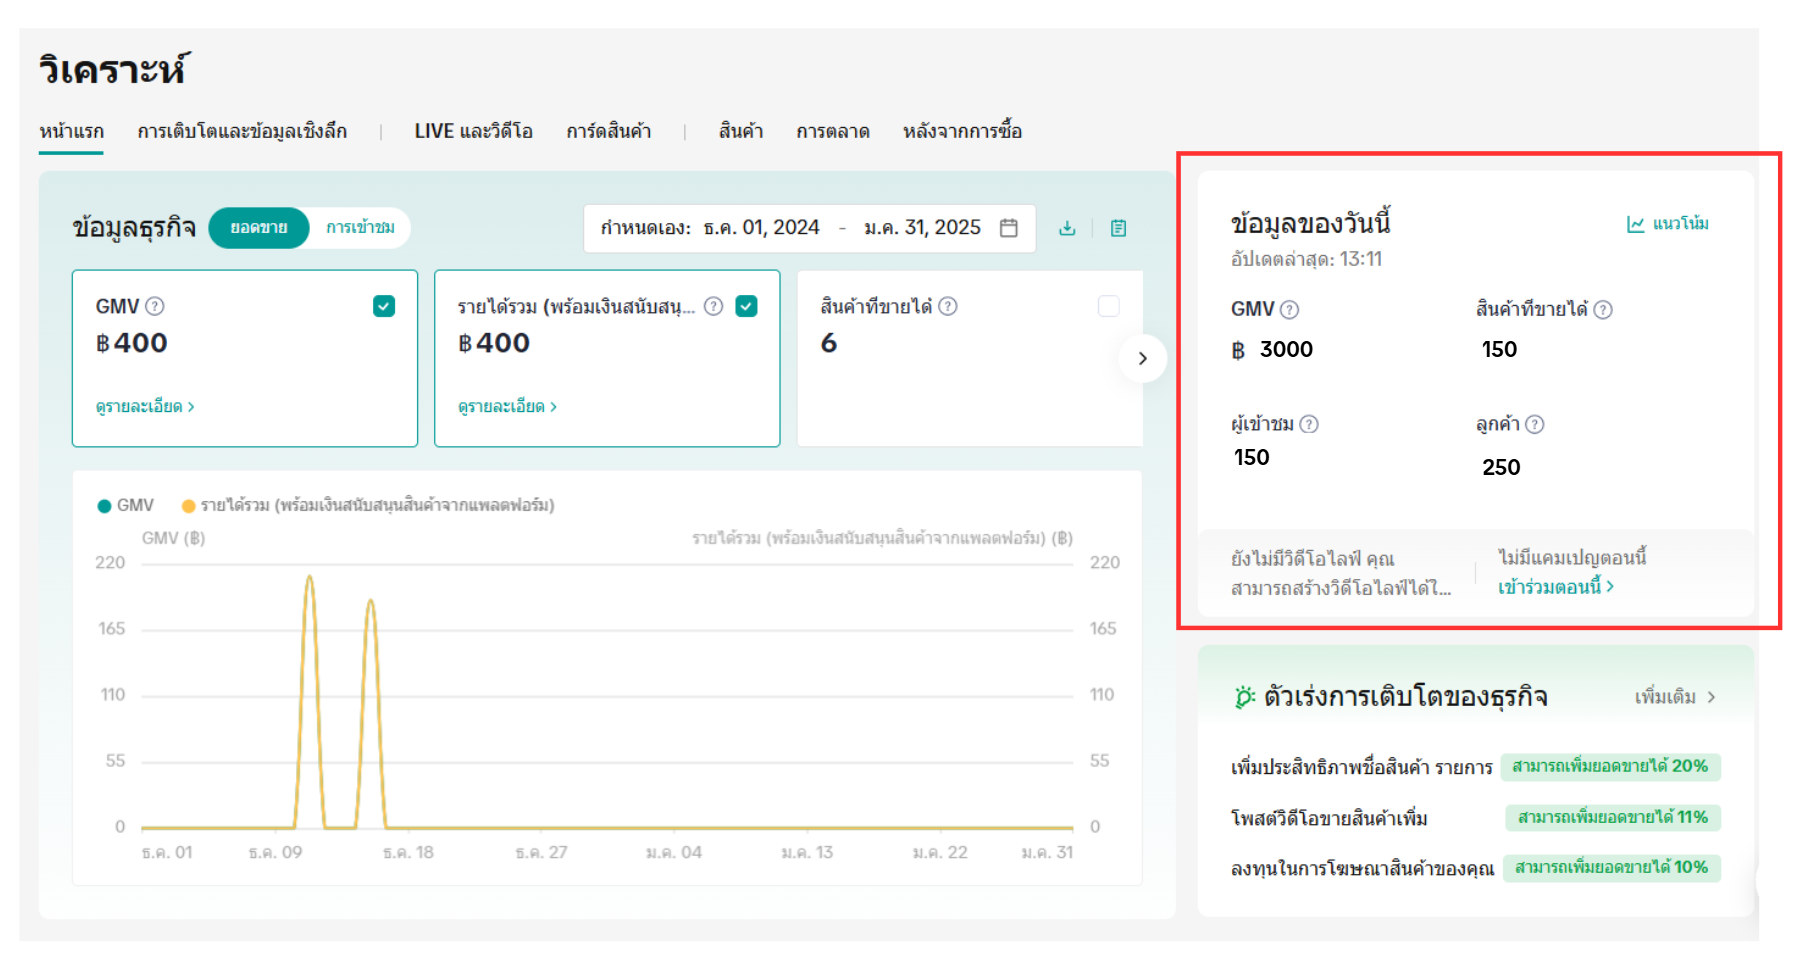Click help icon next to ผู้เข้าชม
Image resolution: width=1793 pixels, height=960 pixels.
[1309, 424]
